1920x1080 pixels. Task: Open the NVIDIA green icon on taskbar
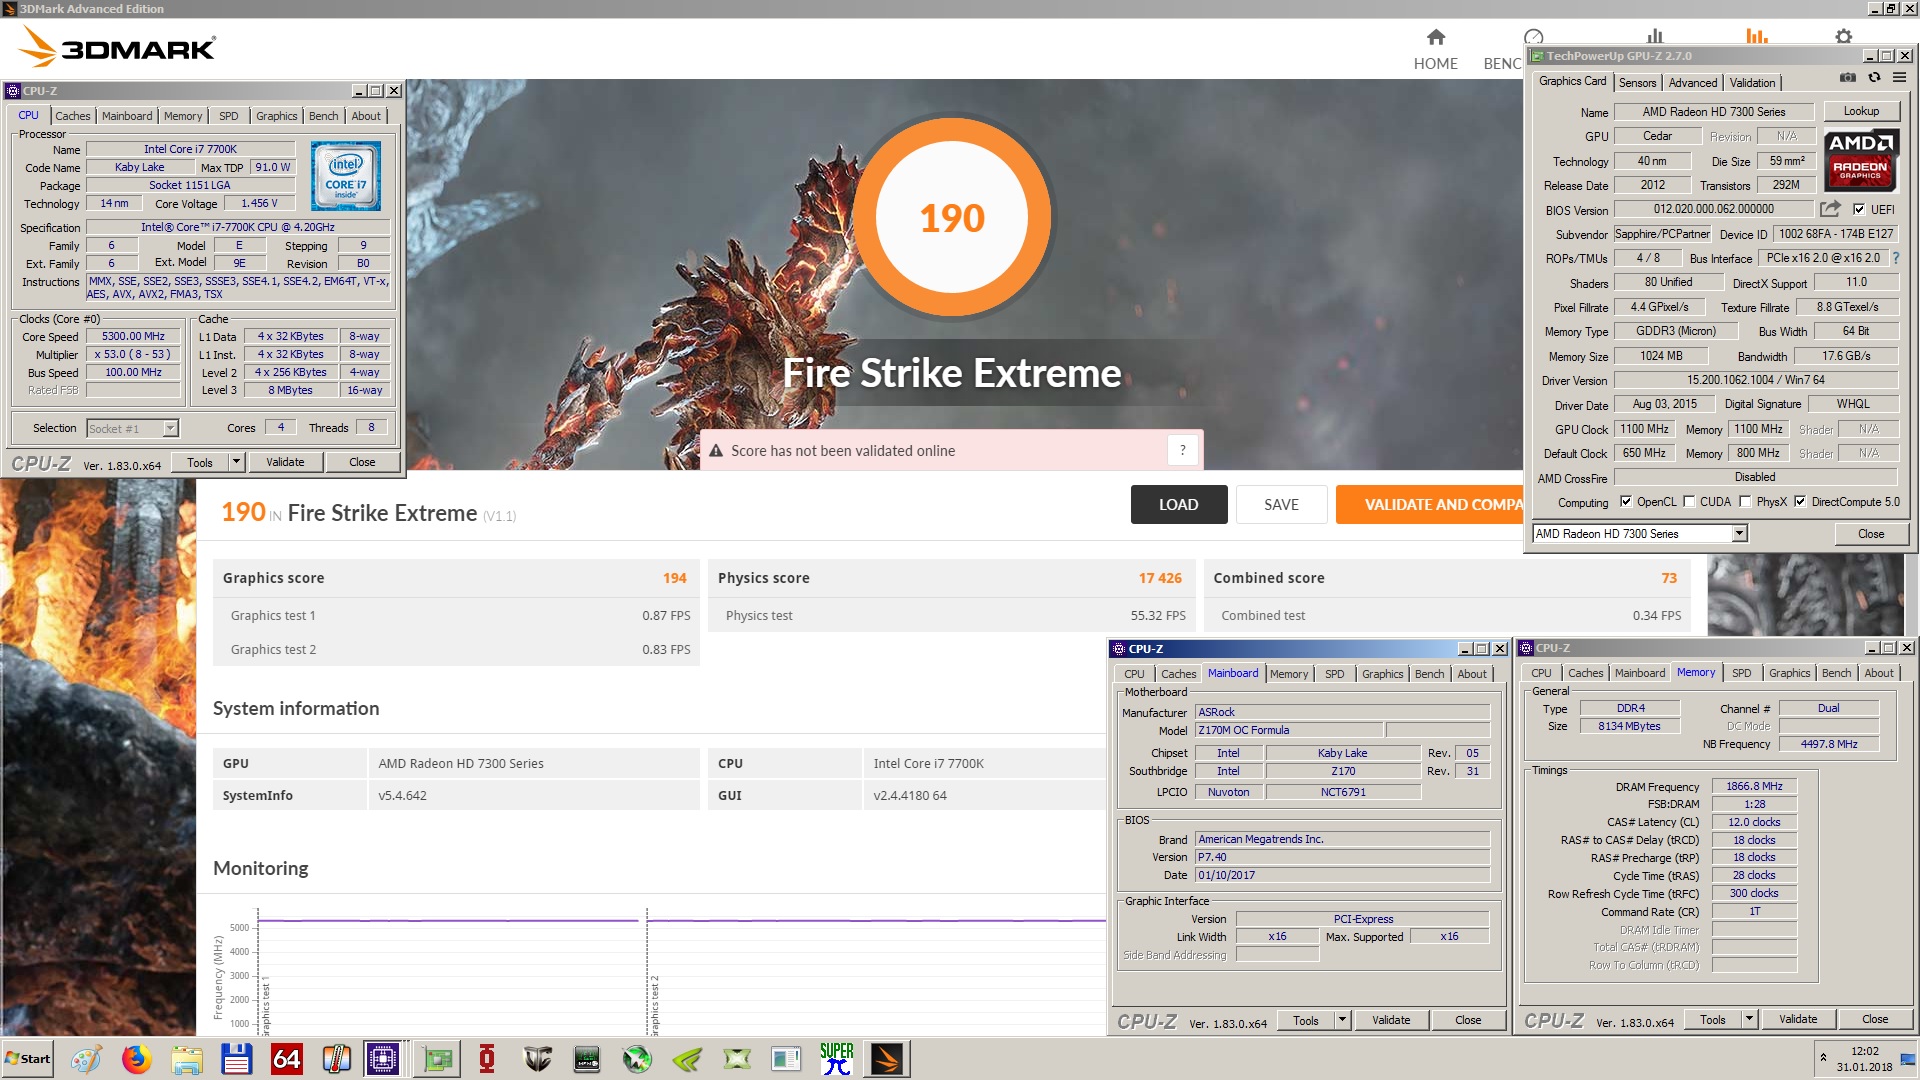pos(687,1059)
